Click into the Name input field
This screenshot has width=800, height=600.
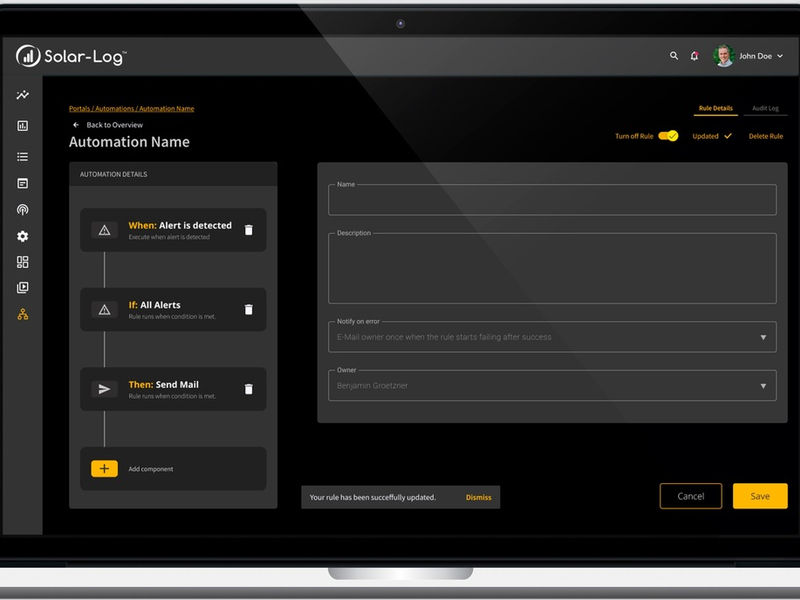click(x=552, y=200)
